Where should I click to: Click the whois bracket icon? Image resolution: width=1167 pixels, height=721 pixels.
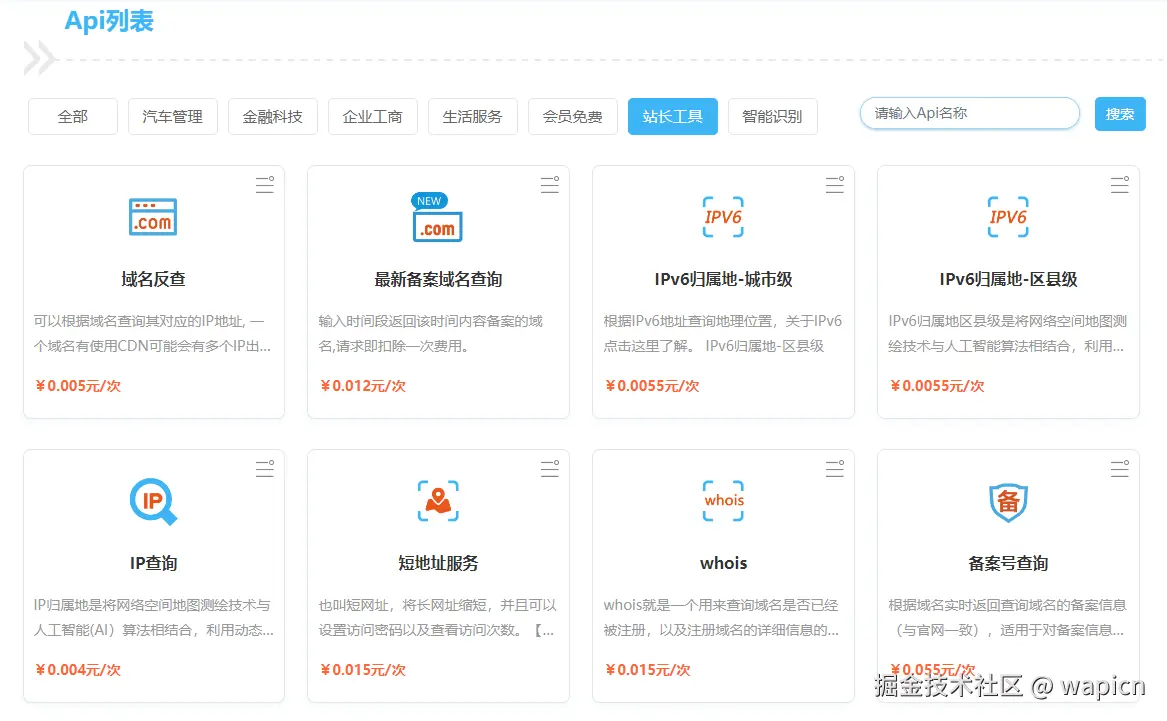723,501
